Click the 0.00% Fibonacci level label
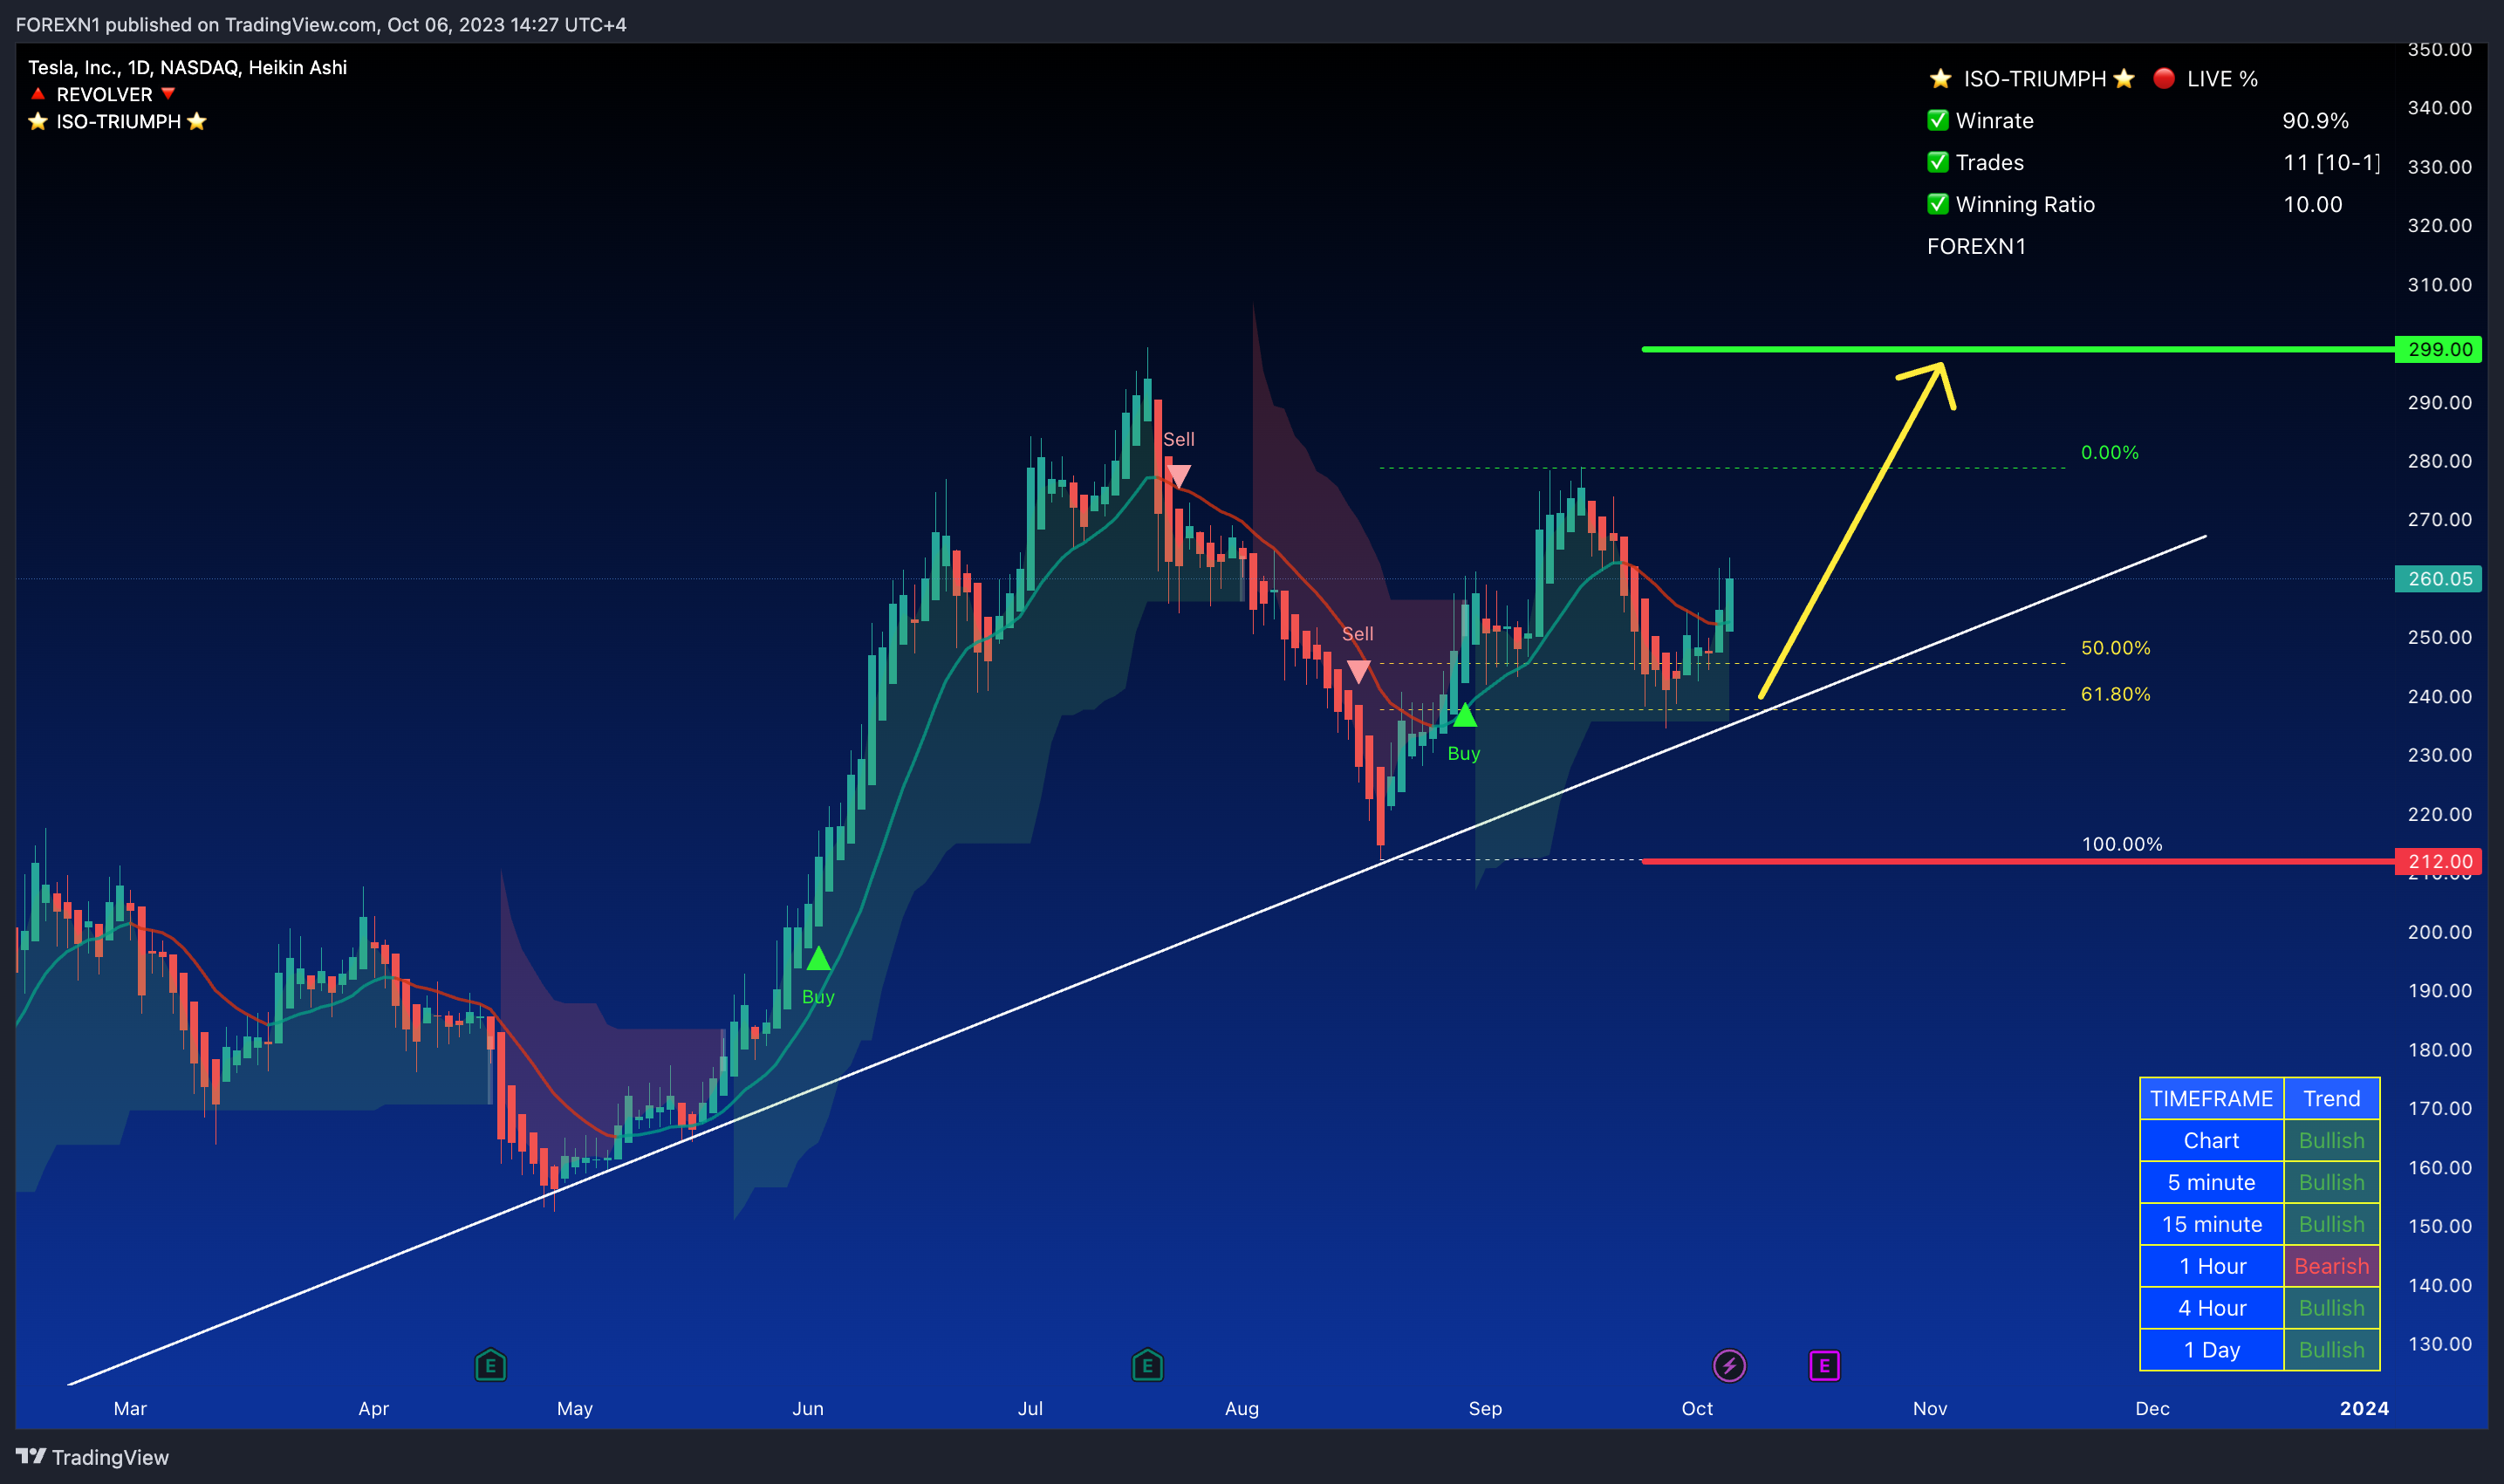The width and height of the screenshot is (2504, 1484). pos(2109,452)
